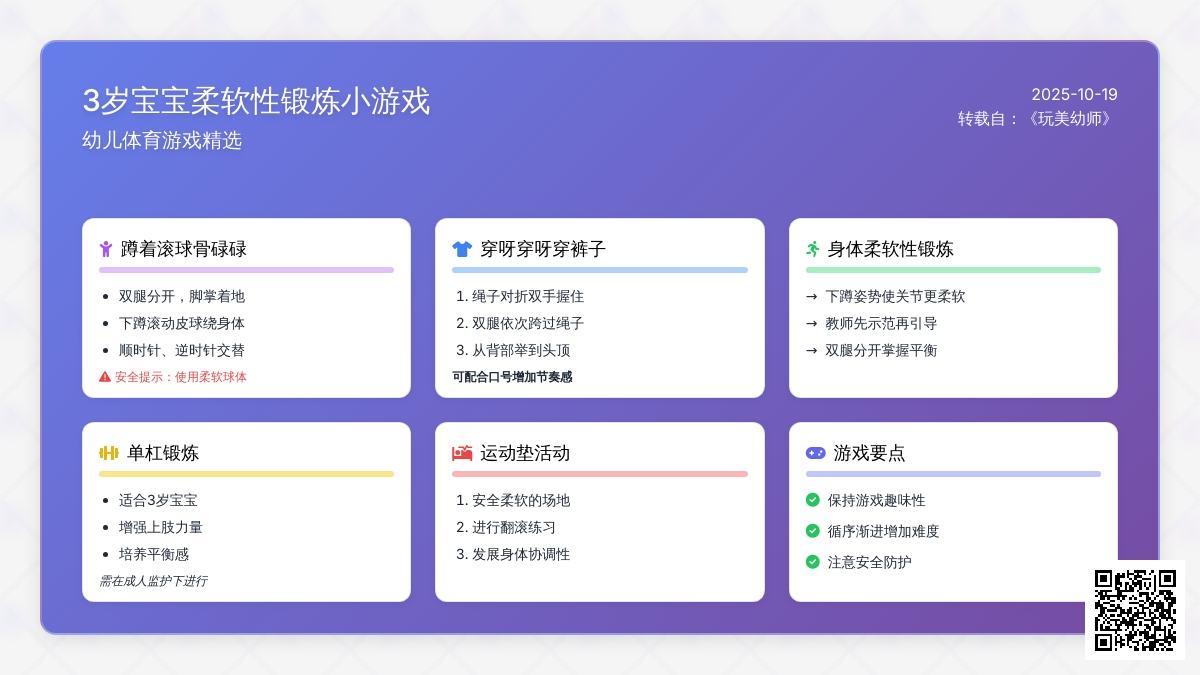Click the QR code in the corner
The width and height of the screenshot is (1200, 675).
pyautogui.click(x=1134, y=609)
